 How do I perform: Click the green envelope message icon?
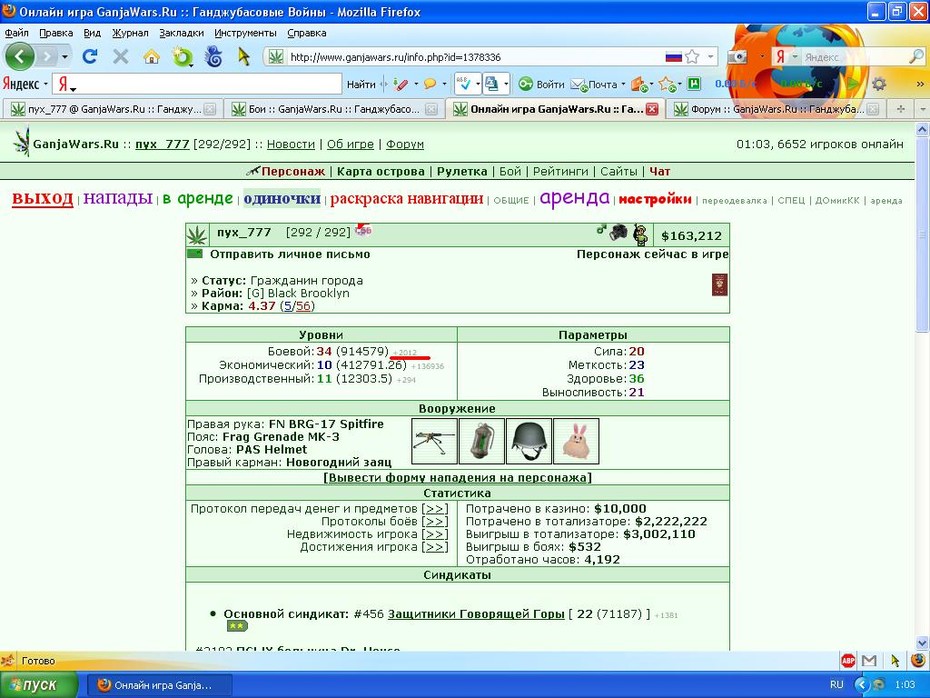(x=195, y=254)
